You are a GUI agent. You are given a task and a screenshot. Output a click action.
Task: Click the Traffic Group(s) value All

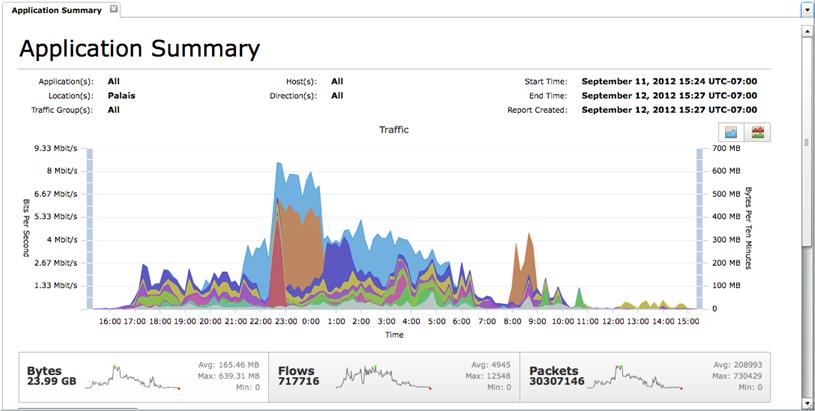(113, 110)
